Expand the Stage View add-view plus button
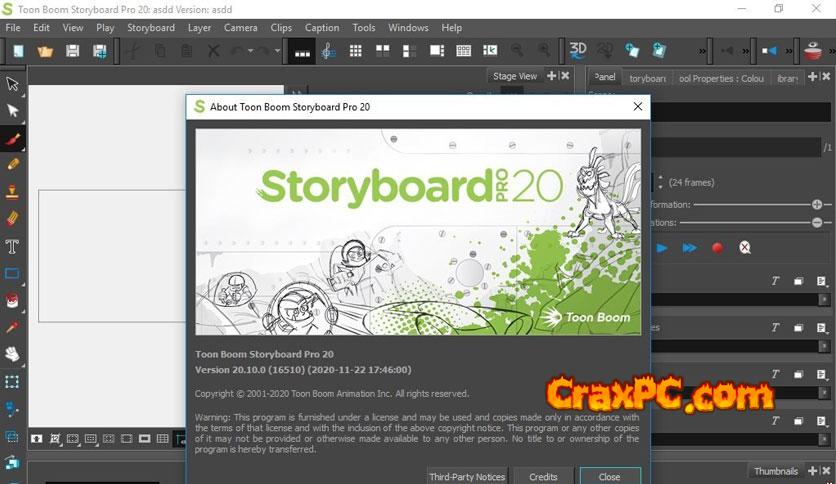This screenshot has width=836, height=484. [552, 76]
